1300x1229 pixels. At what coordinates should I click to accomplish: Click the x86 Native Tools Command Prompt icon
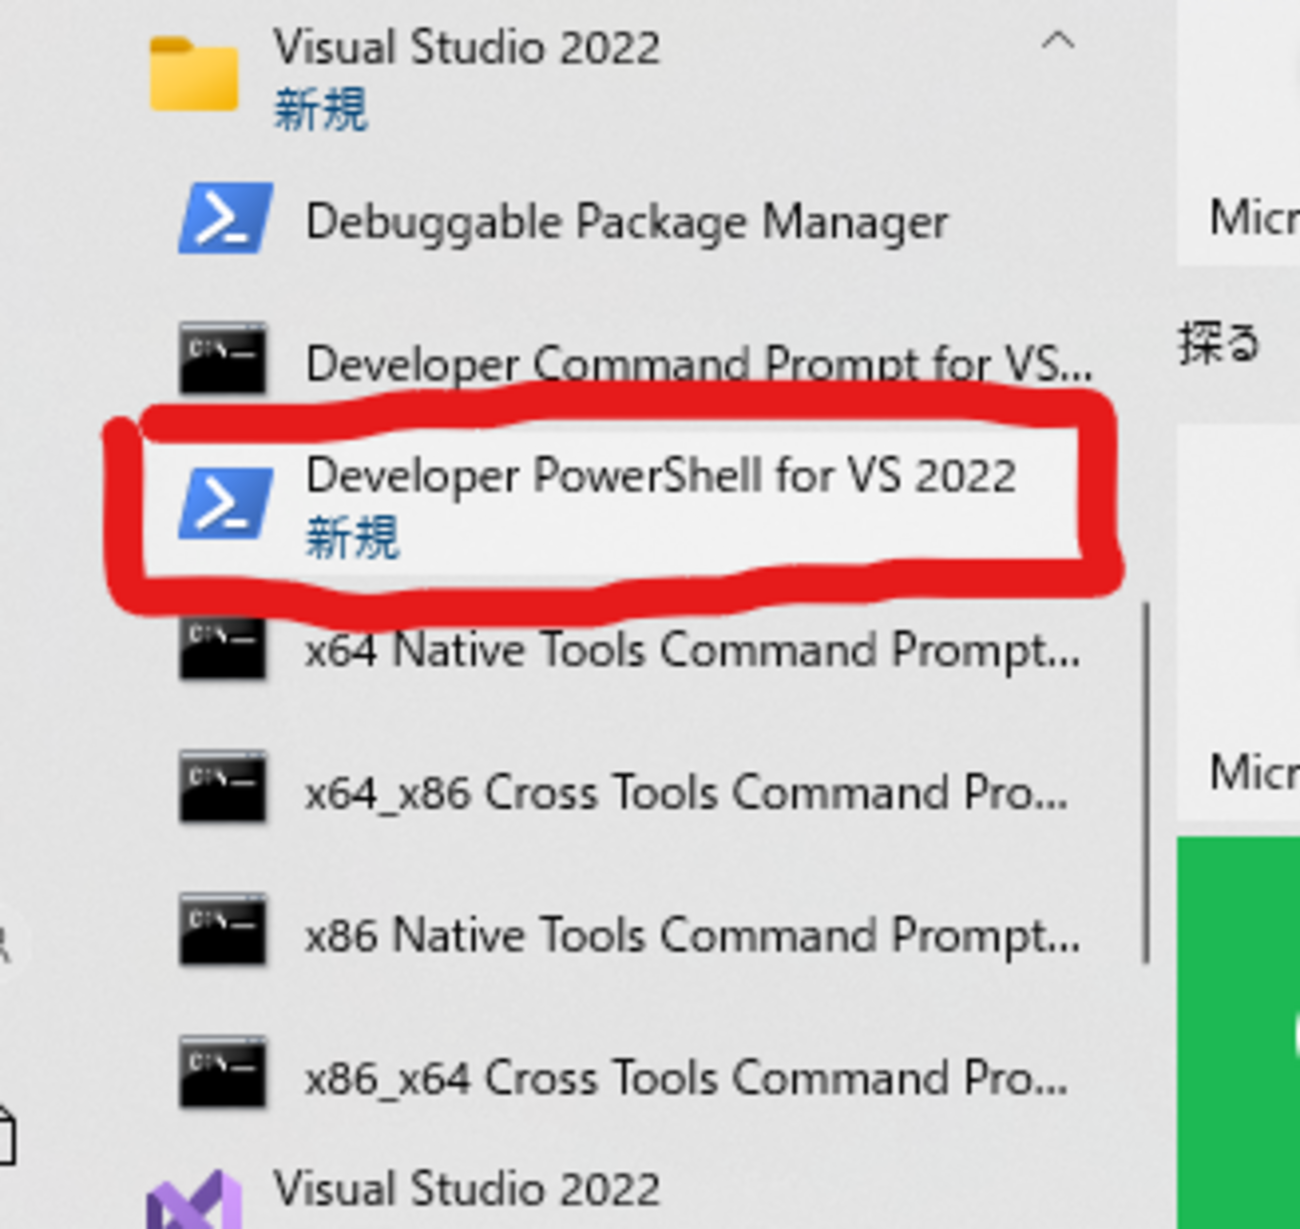[x=223, y=930]
